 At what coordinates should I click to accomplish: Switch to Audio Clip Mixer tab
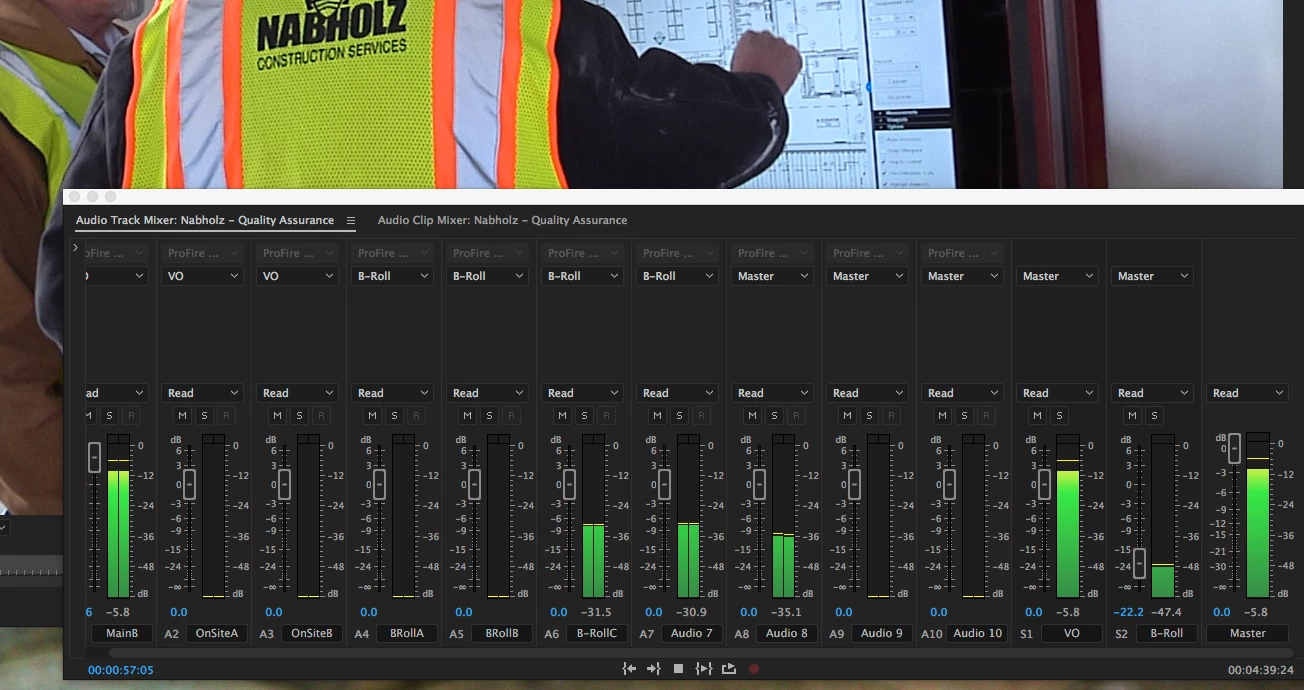click(x=502, y=220)
